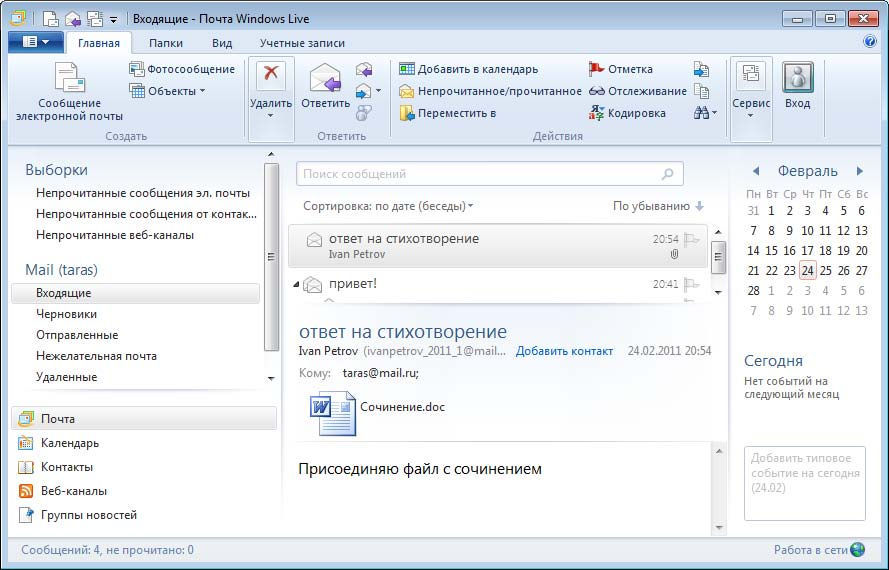Click the Поиск сообщений search field
The image size is (889, 570).
(x=489, y=174)
